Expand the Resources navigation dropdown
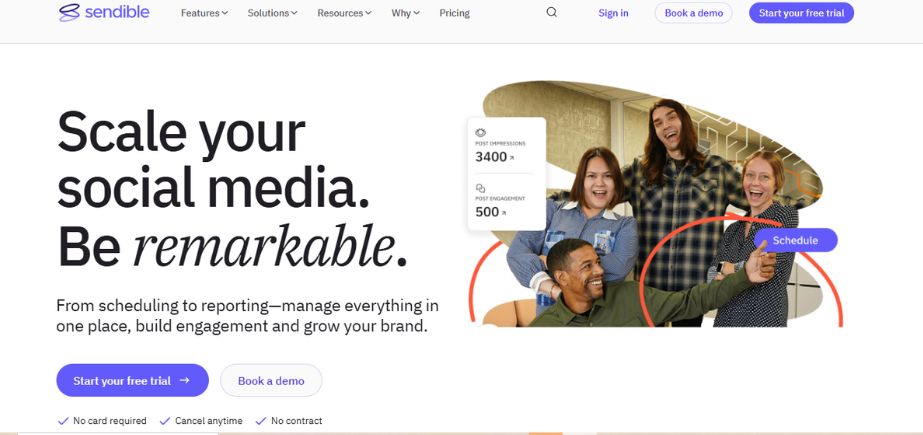 pyautogui.click(x=344, y=13)
